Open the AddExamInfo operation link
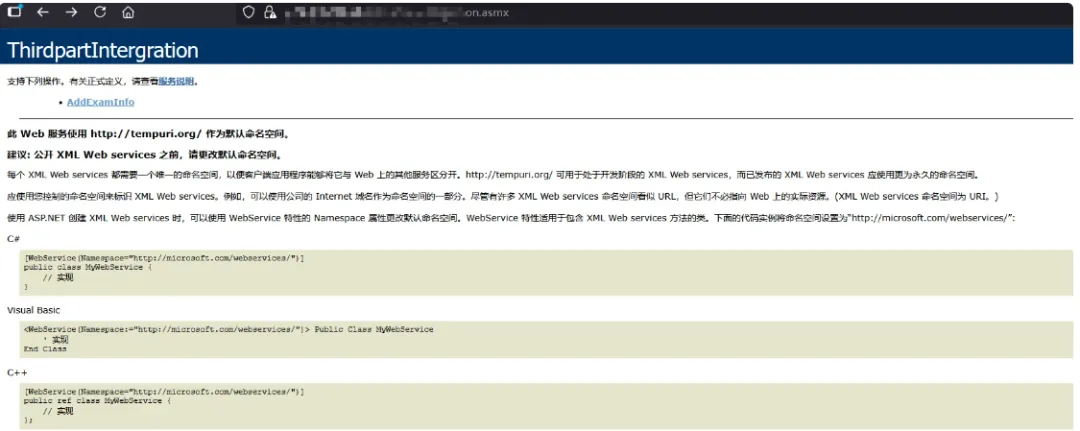Screen dimensions: 1080x431 (x=101, y=102)
